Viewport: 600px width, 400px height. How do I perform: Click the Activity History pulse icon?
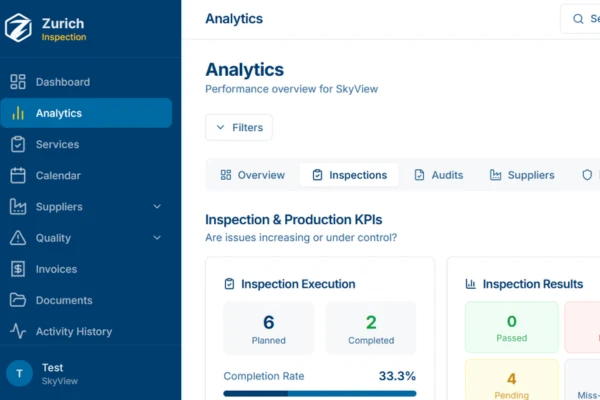coord(18,331)
